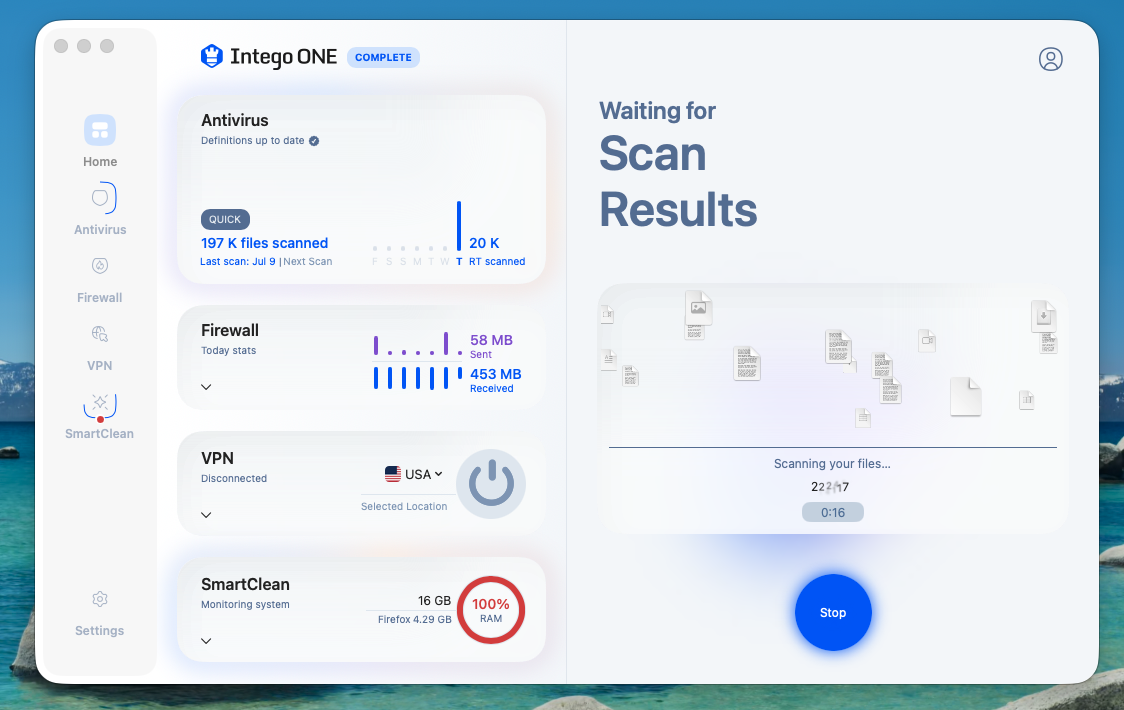
Task: Open the Settings gear icon
Action: 100,599
